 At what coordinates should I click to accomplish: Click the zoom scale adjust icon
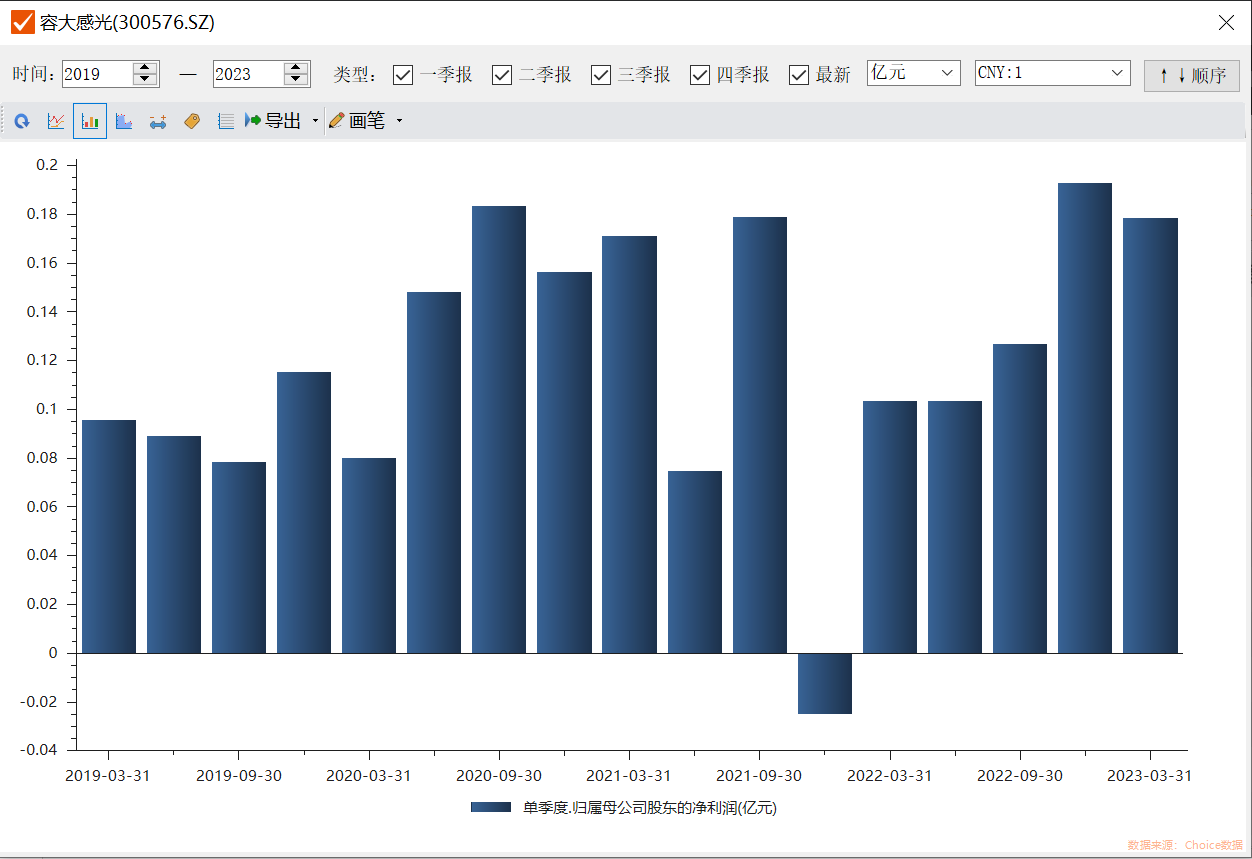point(158,121)
